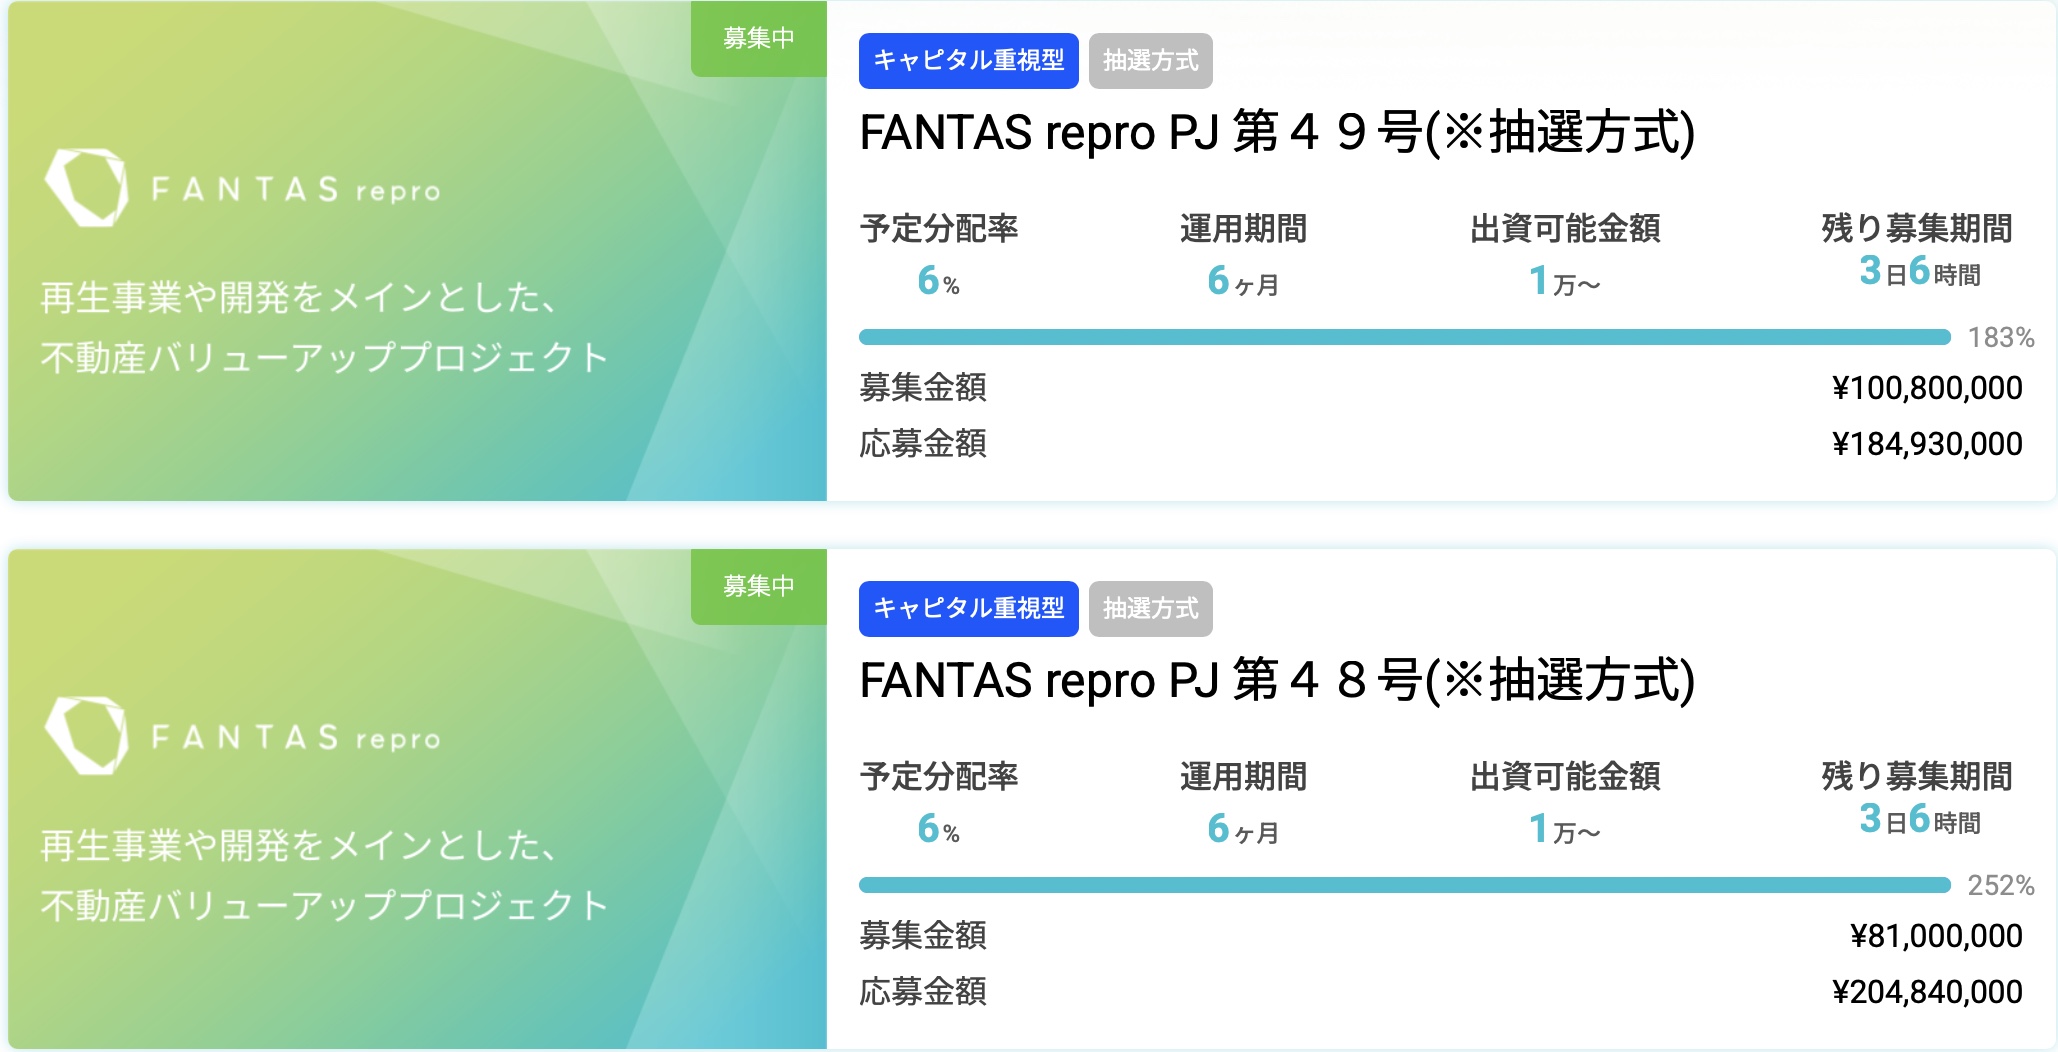Click 募集金額 ¥81,000,000 value
This screenshot has height=1052, width=2058.
1936,936
